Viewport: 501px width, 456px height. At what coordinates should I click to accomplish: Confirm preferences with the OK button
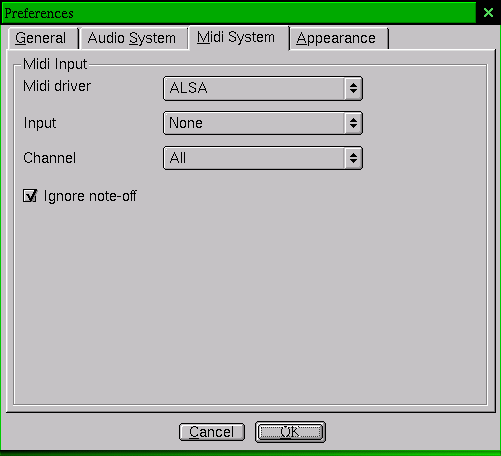290,432
